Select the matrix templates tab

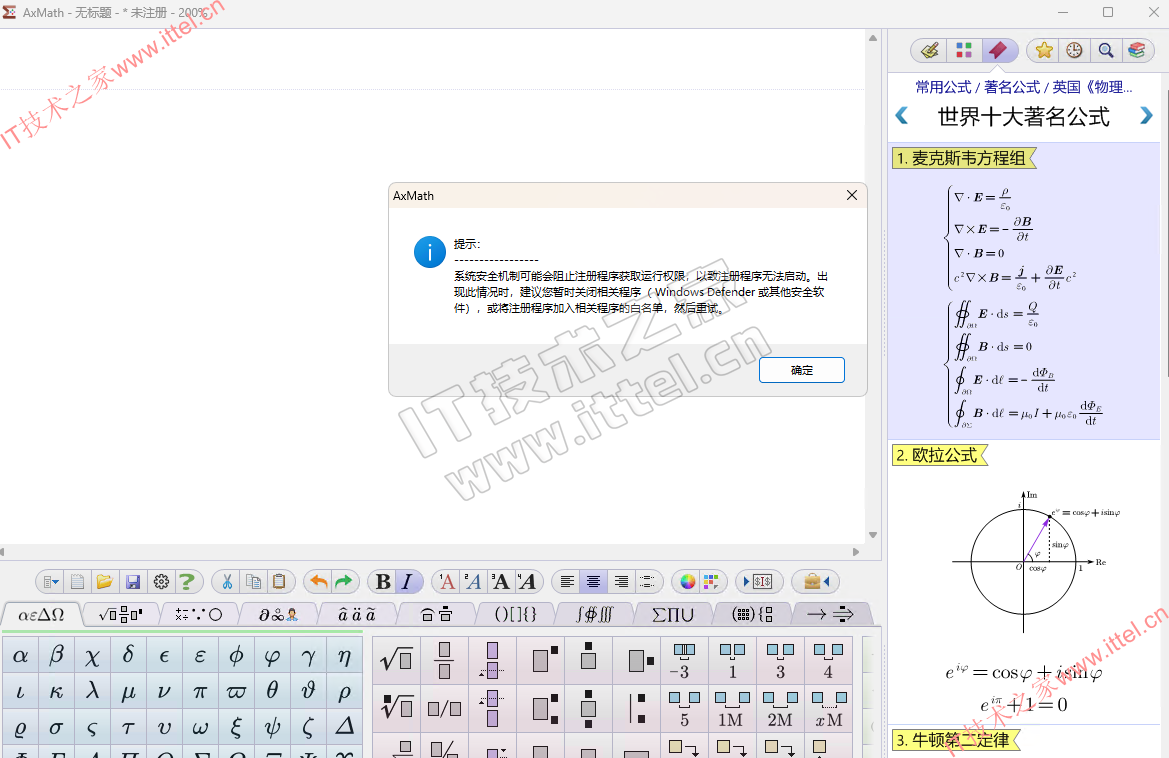click(x=752, y=614)
